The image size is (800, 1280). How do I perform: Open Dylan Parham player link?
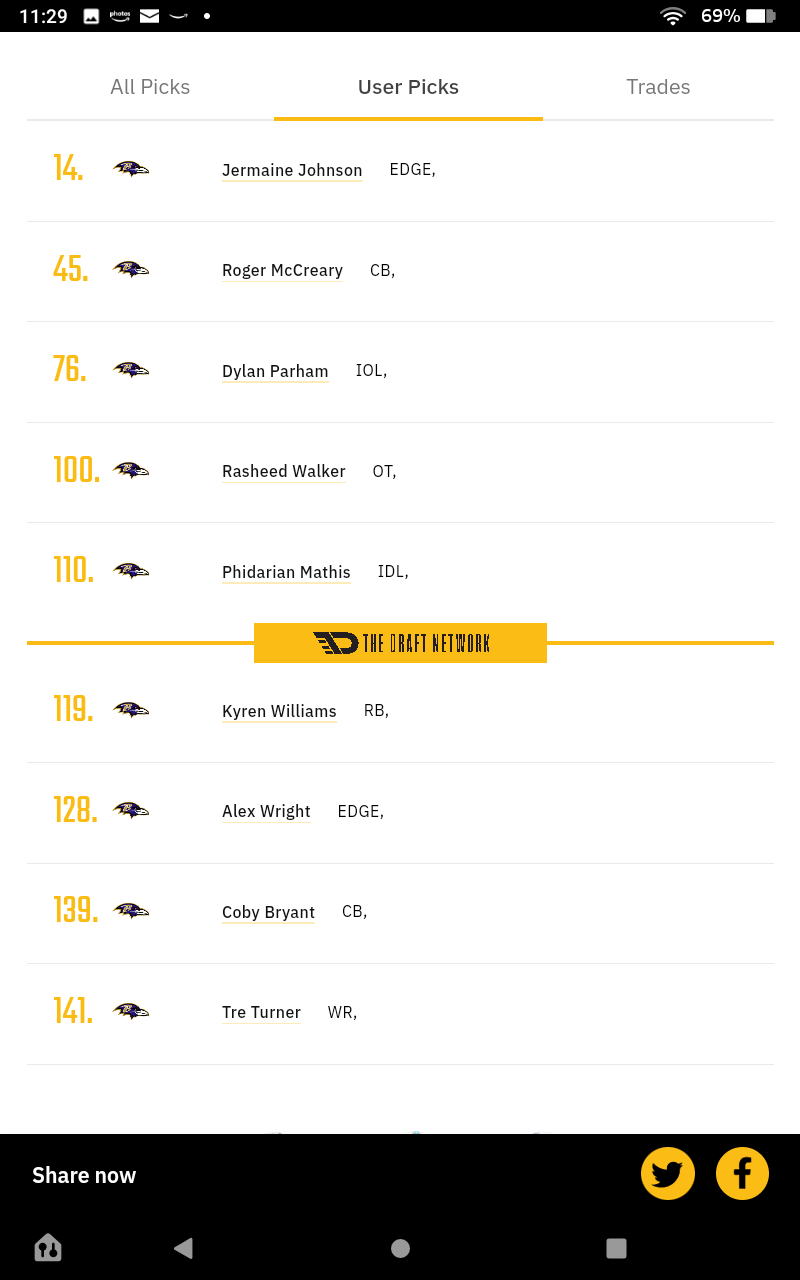pyautogui.click(x=275, y=371)
